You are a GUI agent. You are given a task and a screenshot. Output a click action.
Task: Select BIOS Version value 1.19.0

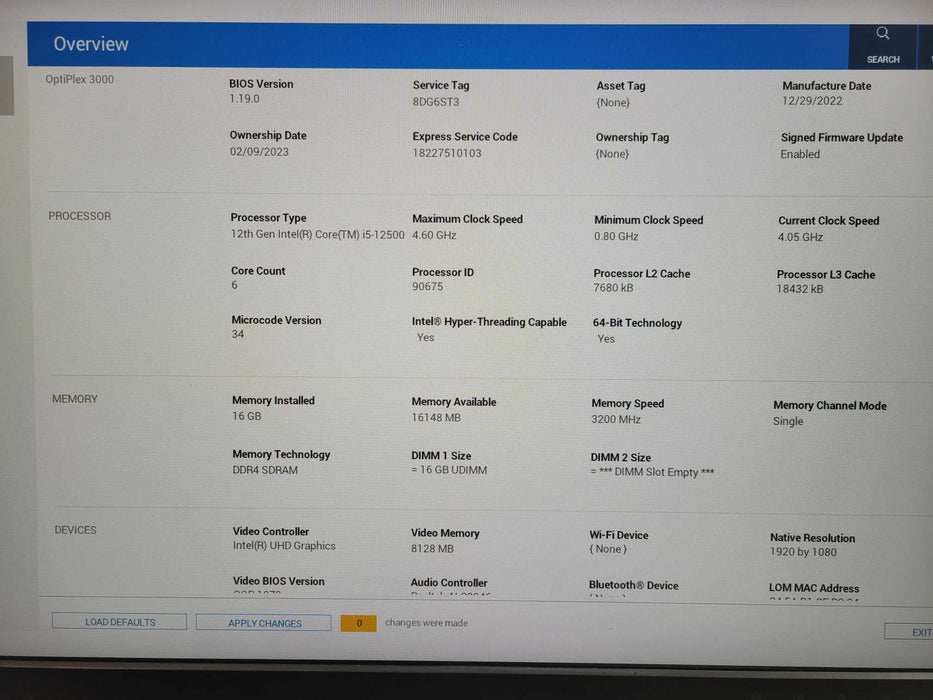coord(245,99)
